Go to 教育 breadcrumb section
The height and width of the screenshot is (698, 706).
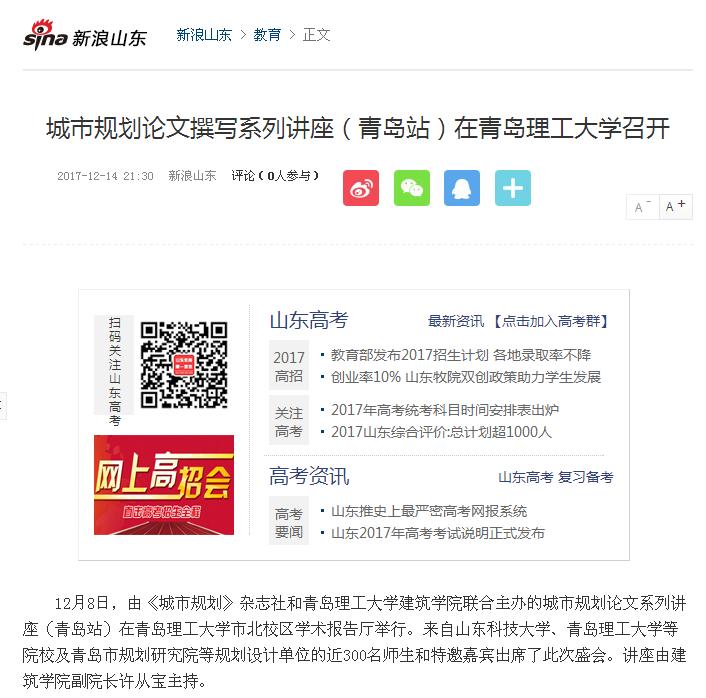[x=267, y=35]
